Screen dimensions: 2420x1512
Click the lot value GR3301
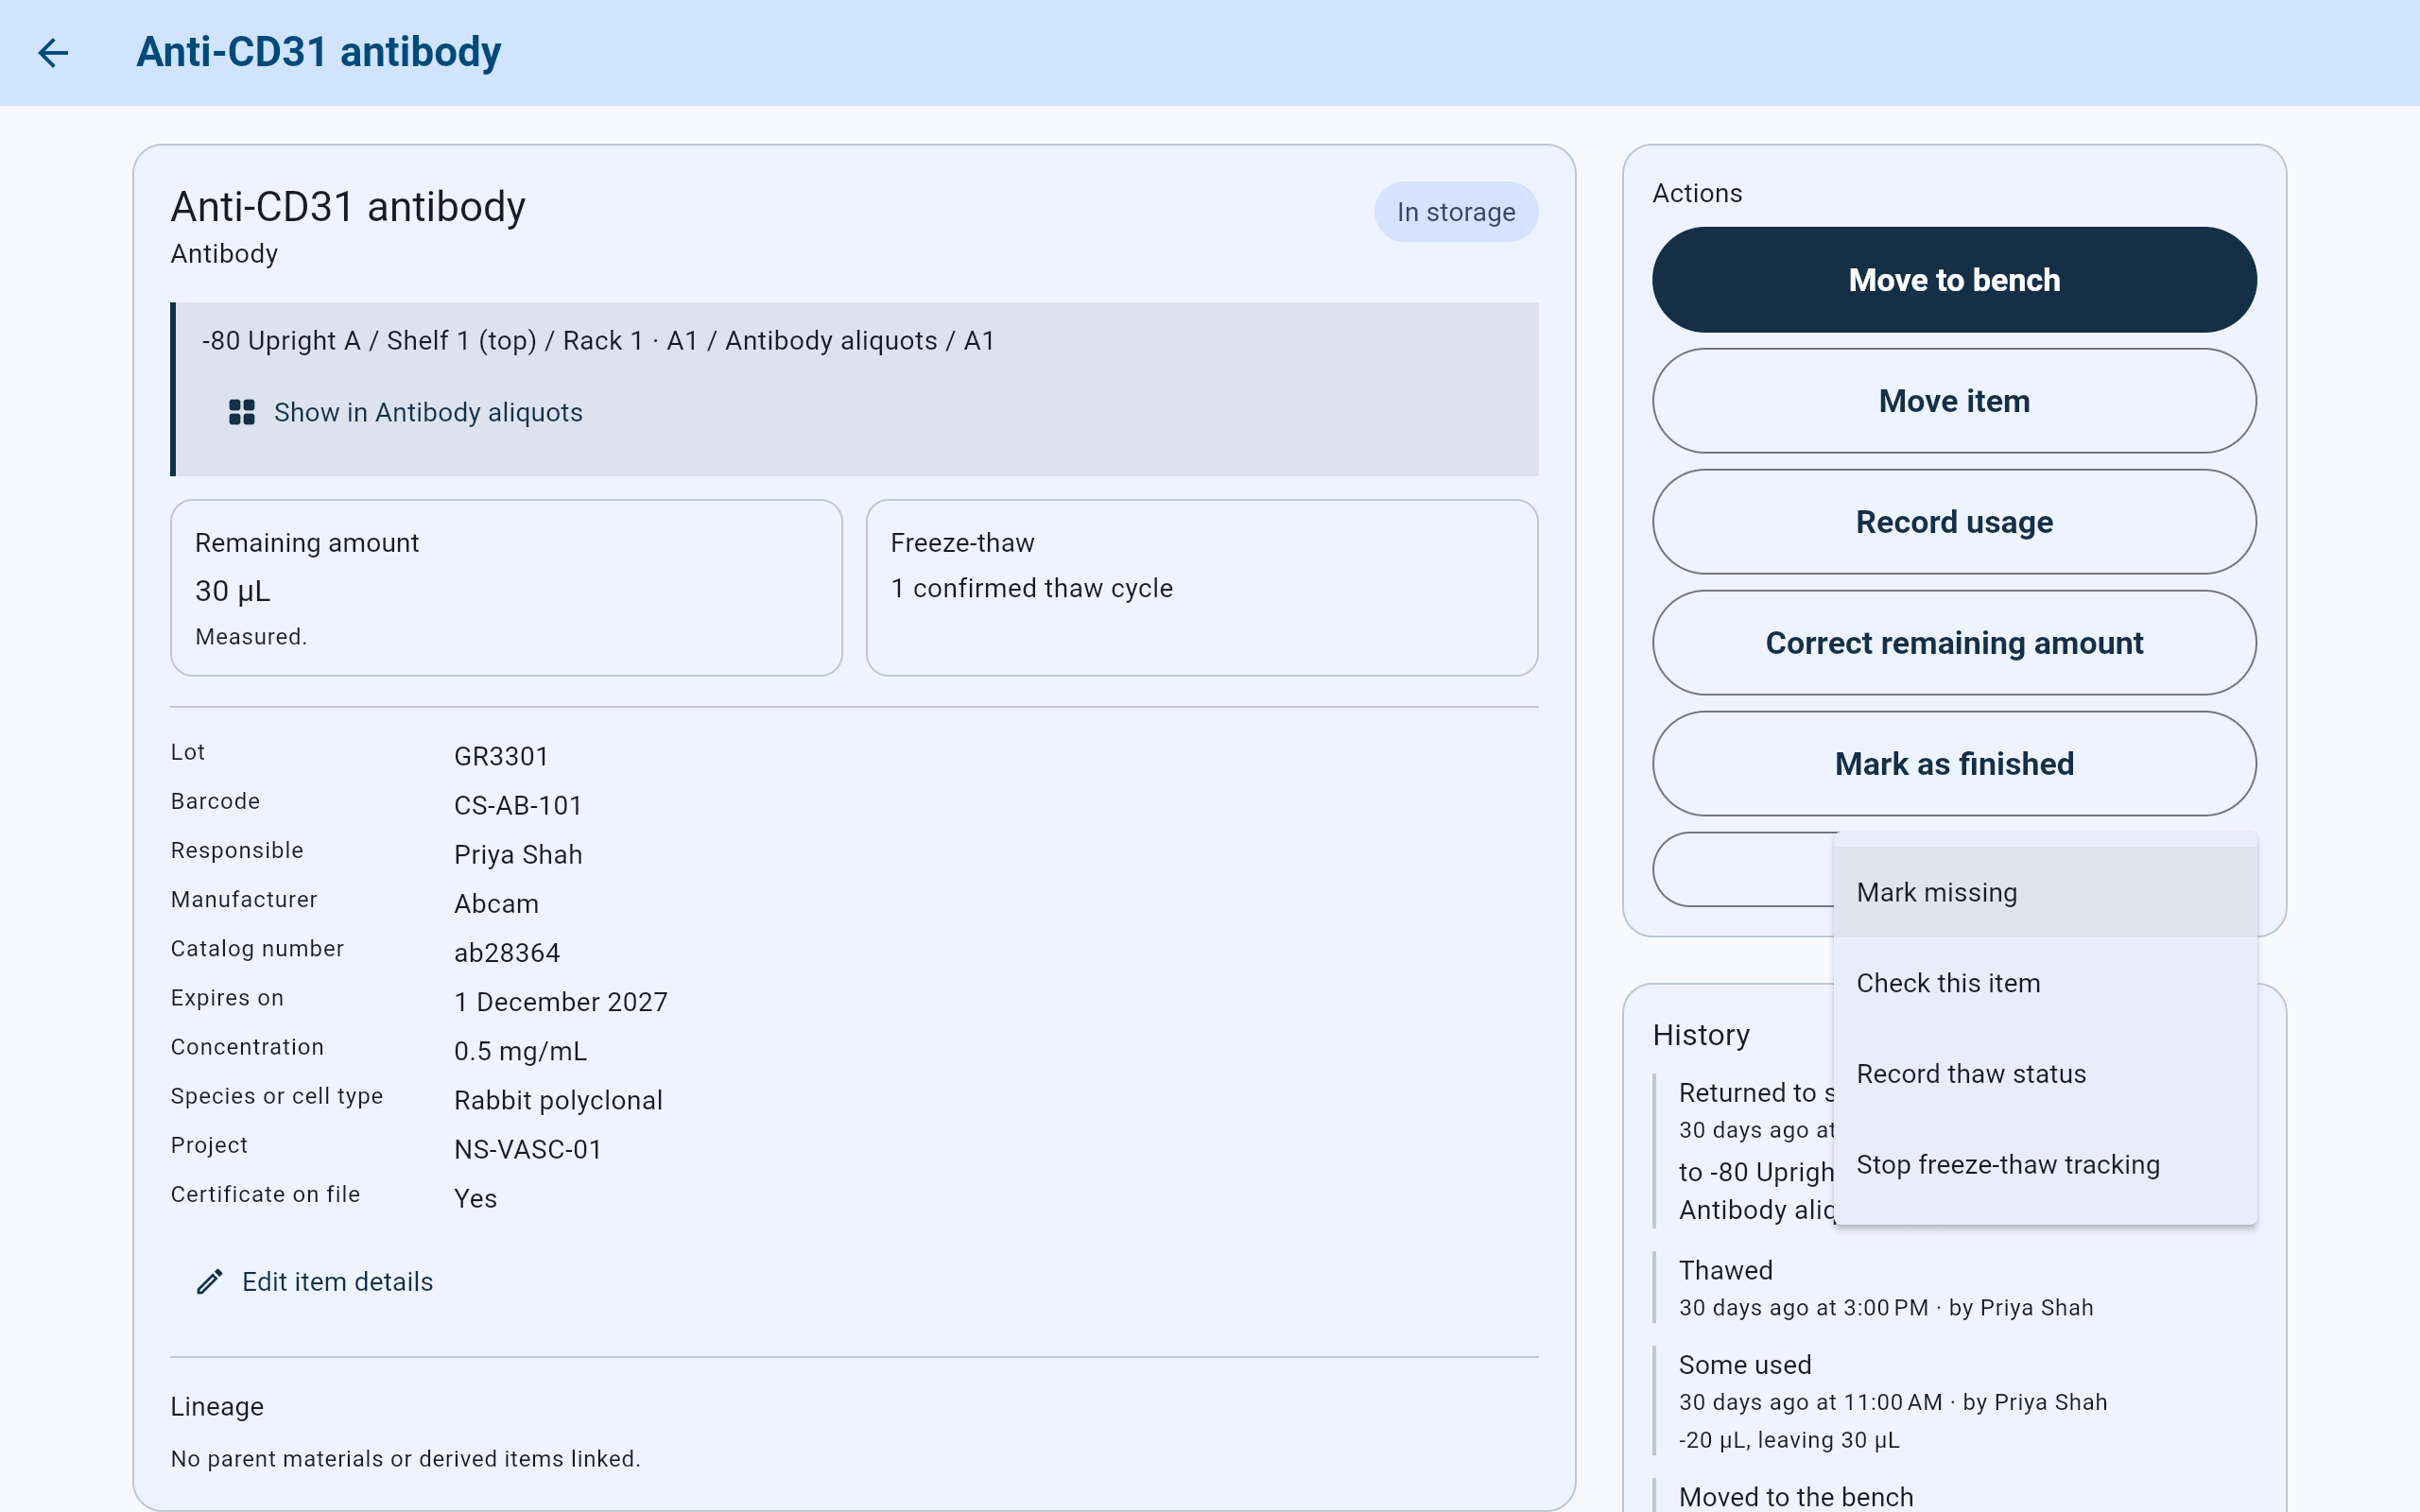pyautogui.click(x=501, y=757)
